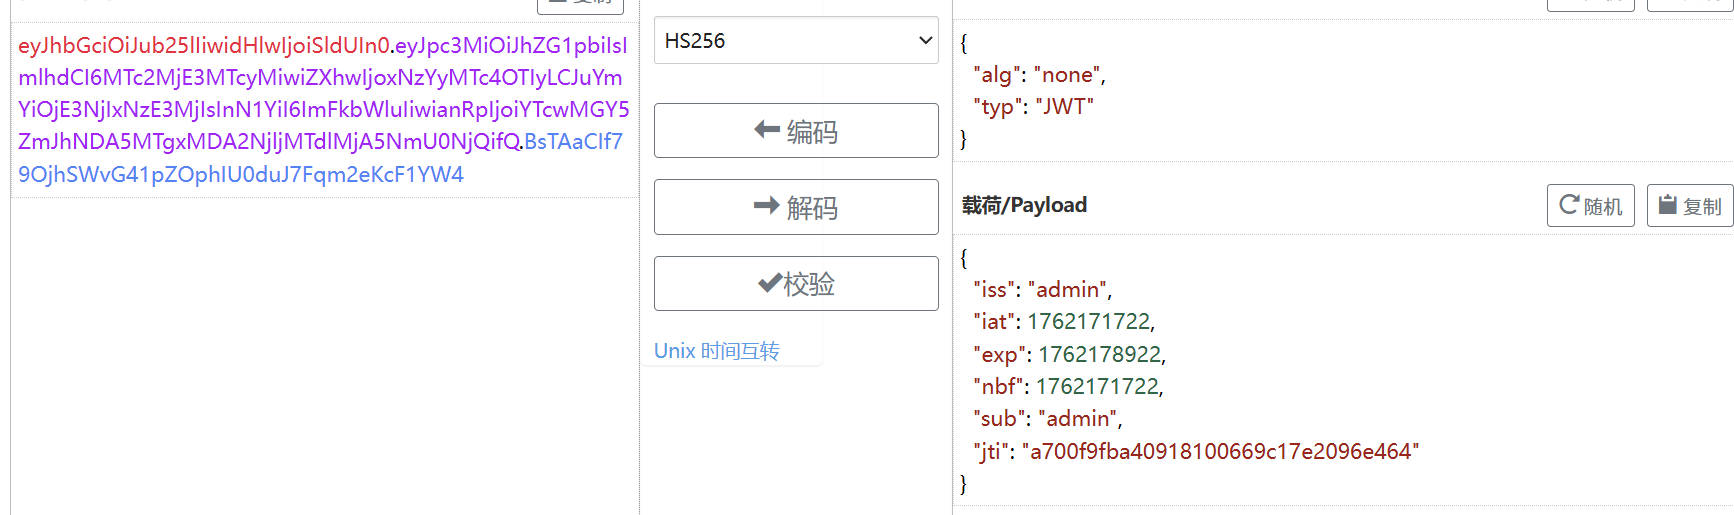
Task: Click the Payload 复制 copy button
Action: (1690, 205)
